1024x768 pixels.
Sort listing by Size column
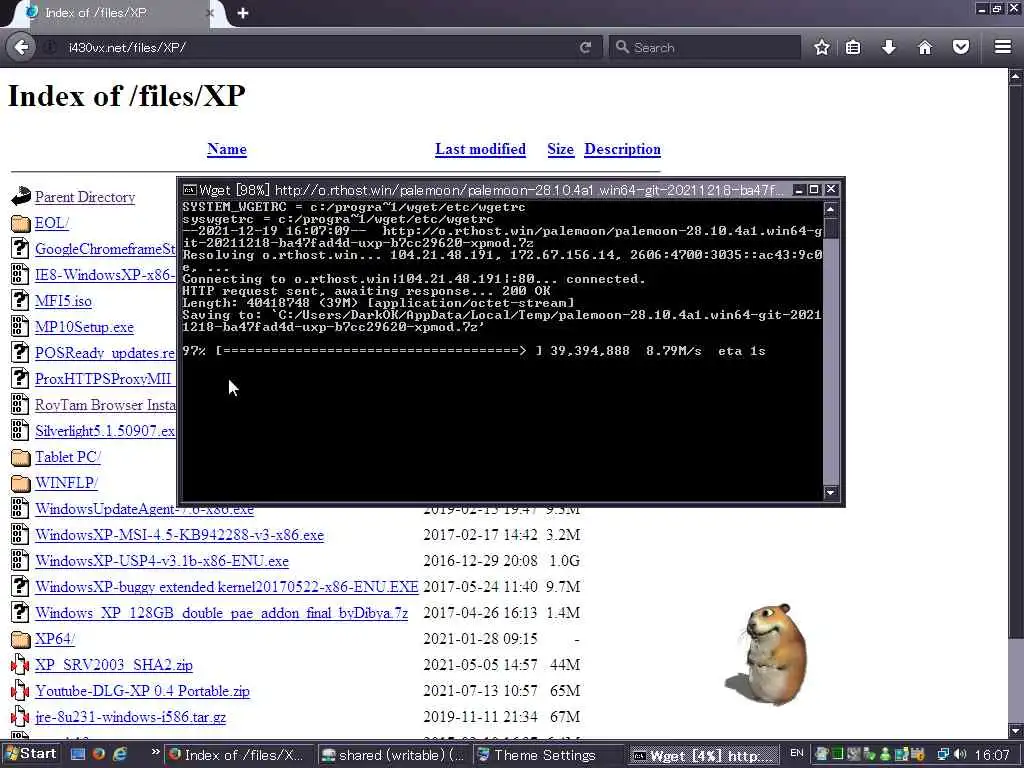[560, 150]
